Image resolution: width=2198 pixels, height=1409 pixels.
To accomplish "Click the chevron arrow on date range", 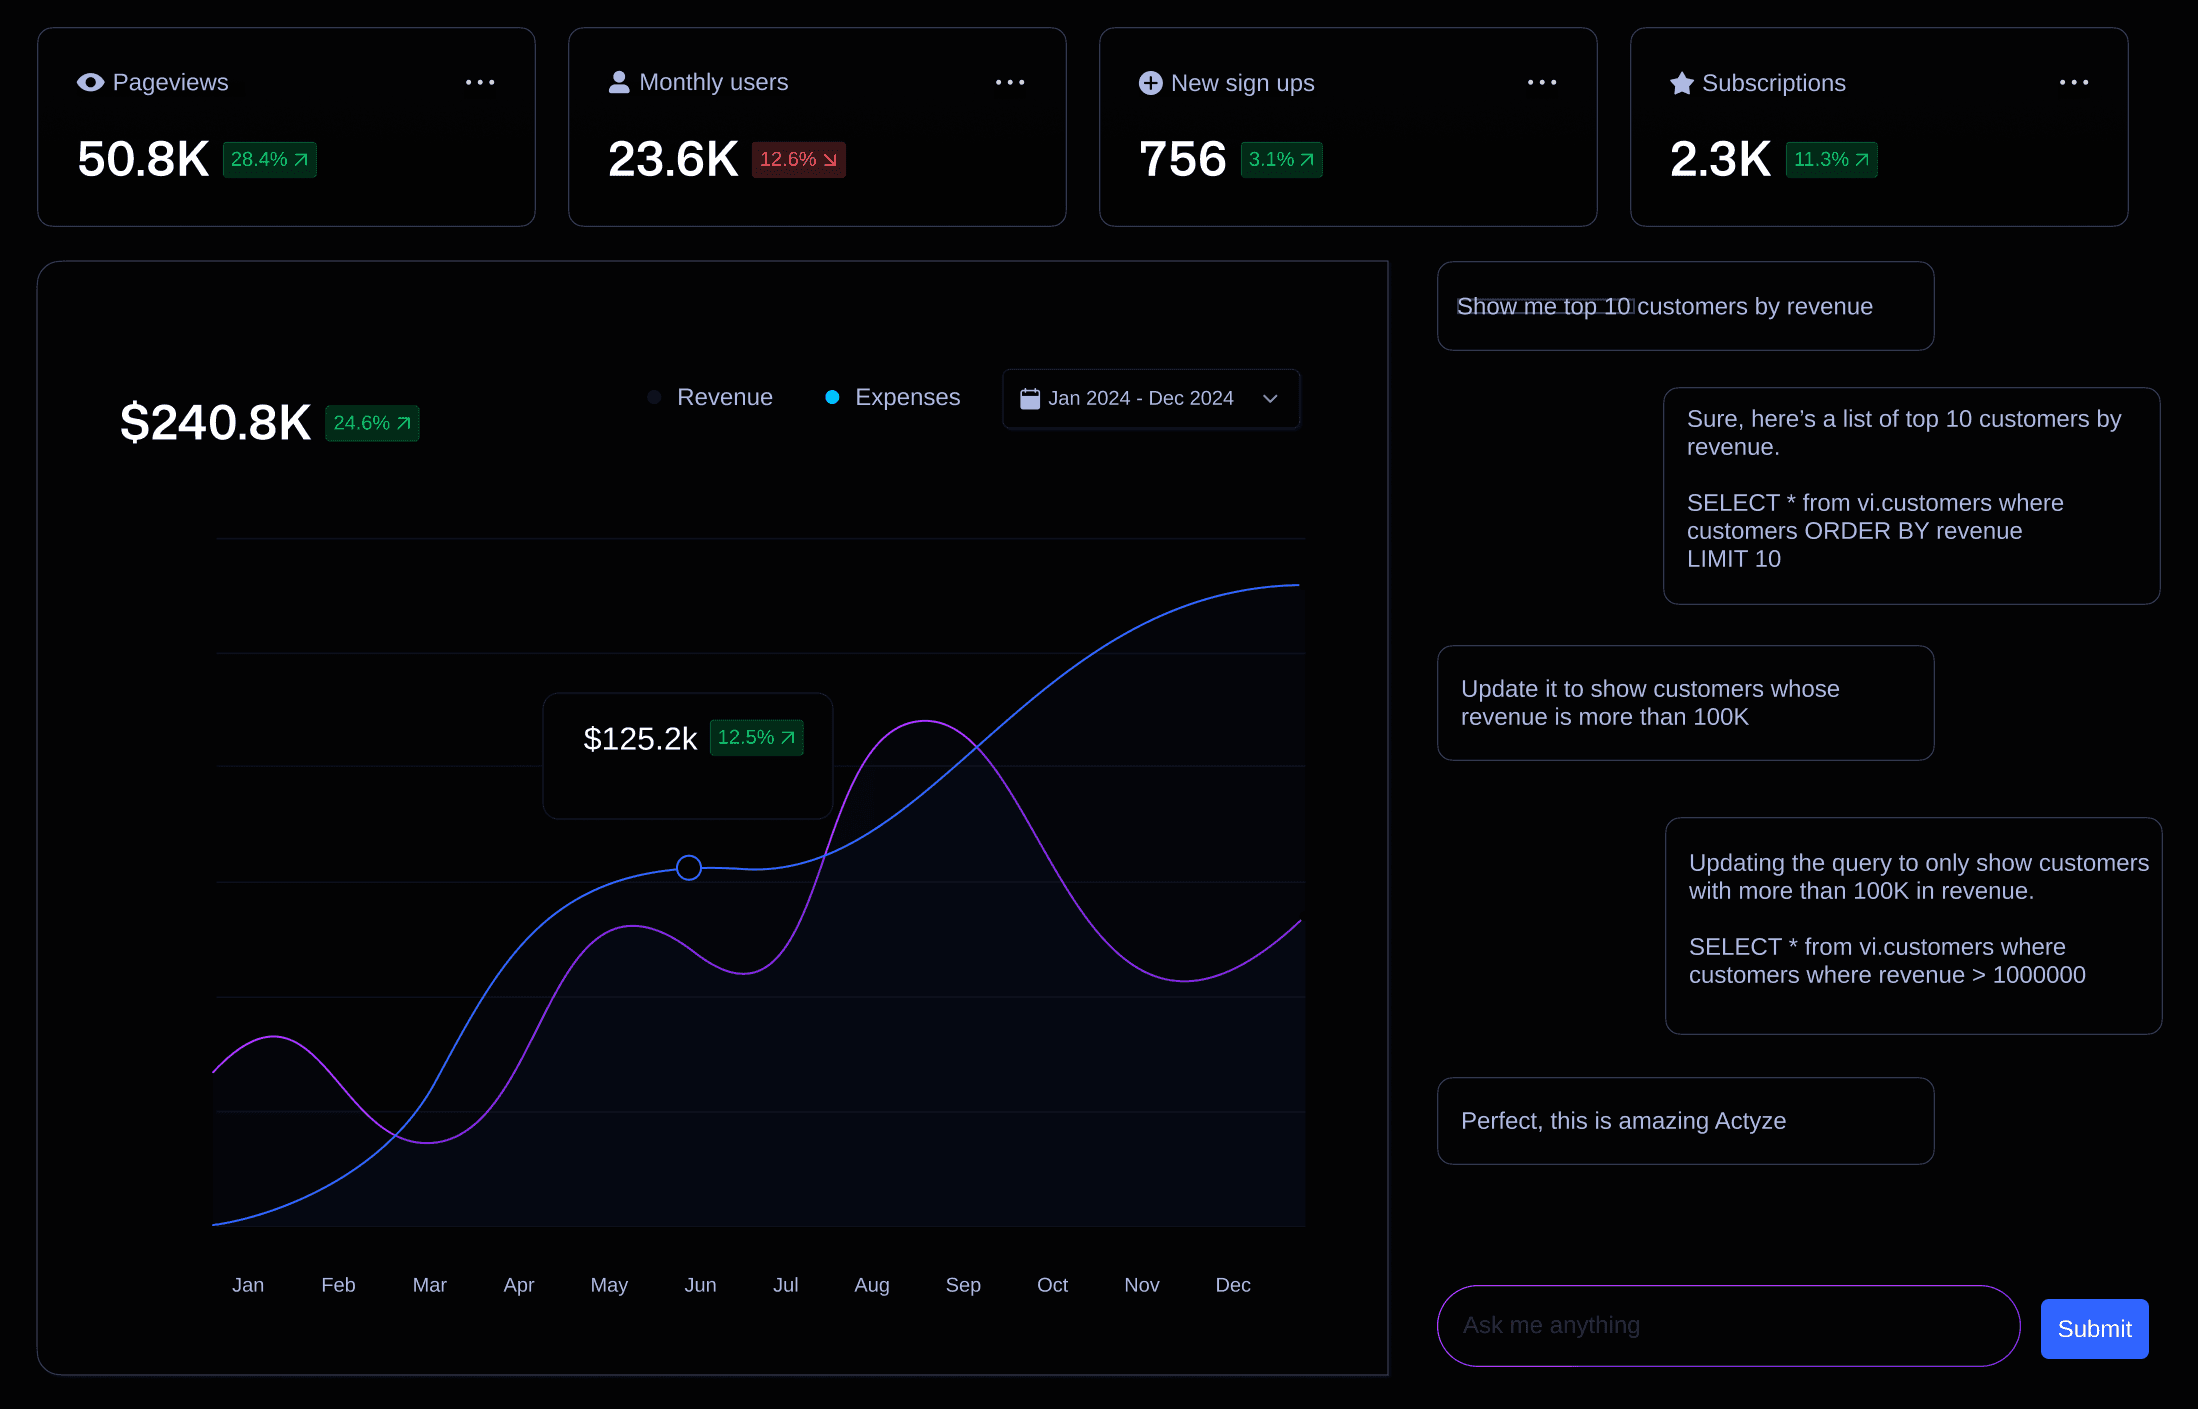I will 1271,399.
